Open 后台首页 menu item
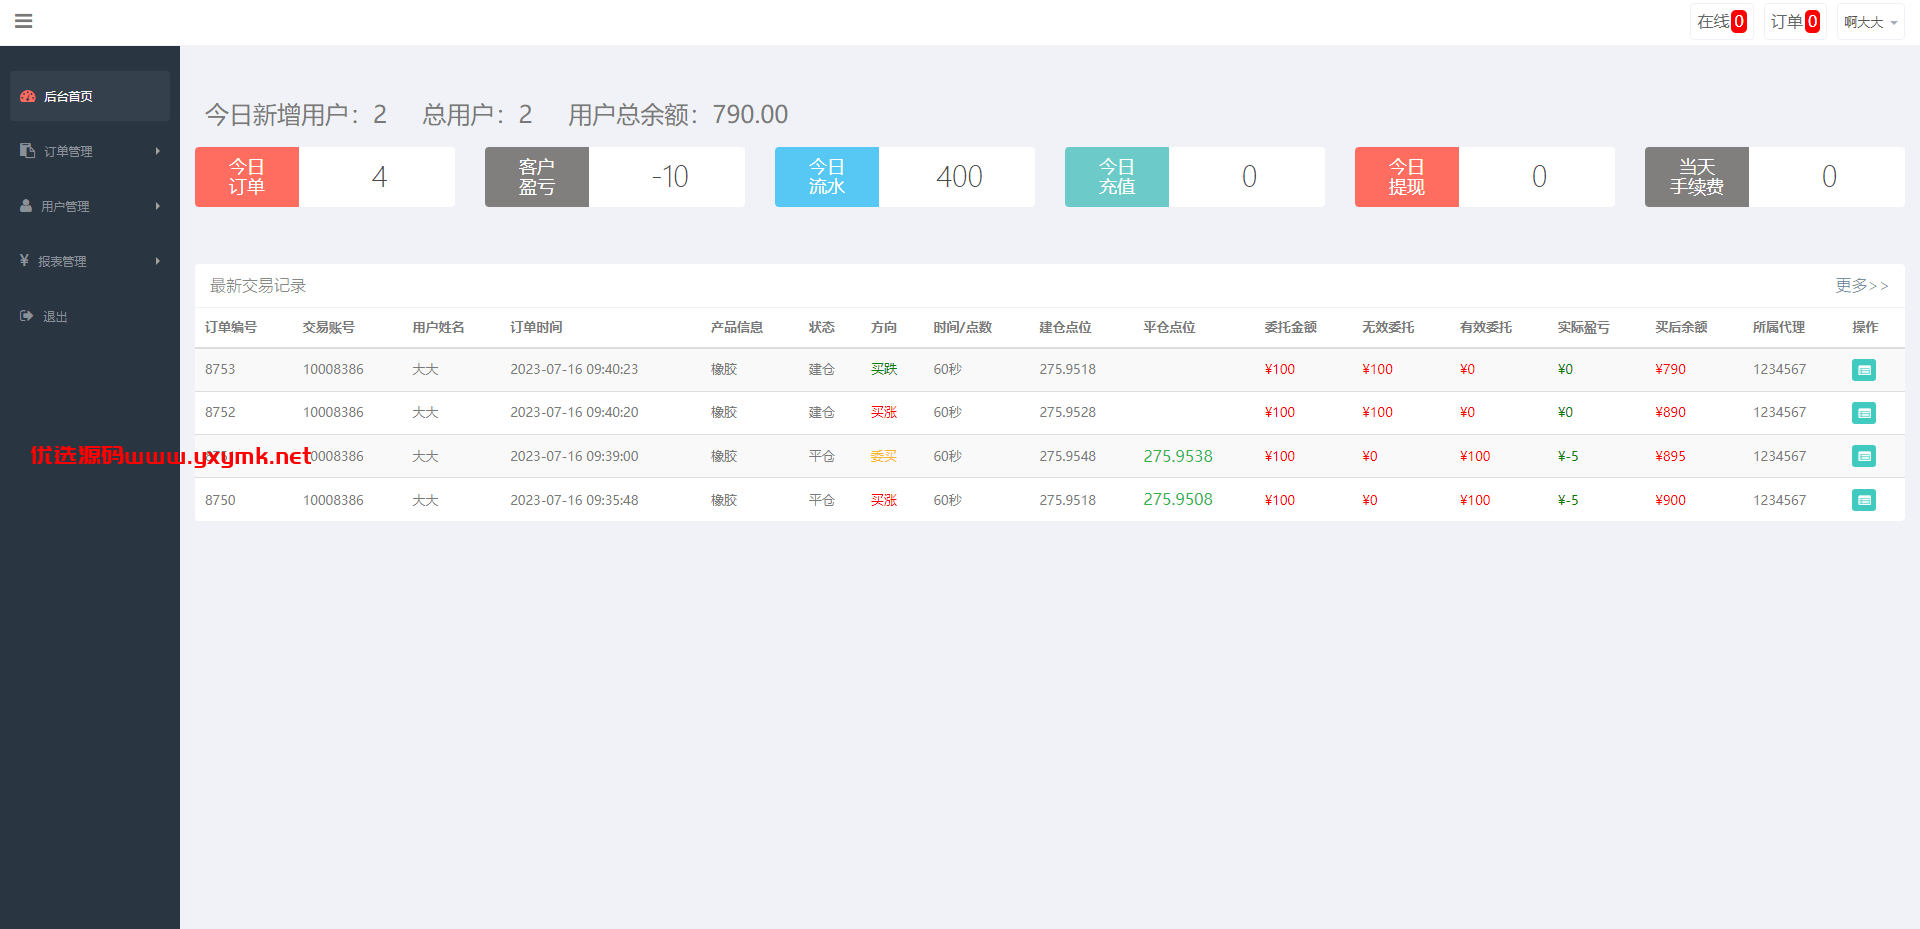 (90, 96)
